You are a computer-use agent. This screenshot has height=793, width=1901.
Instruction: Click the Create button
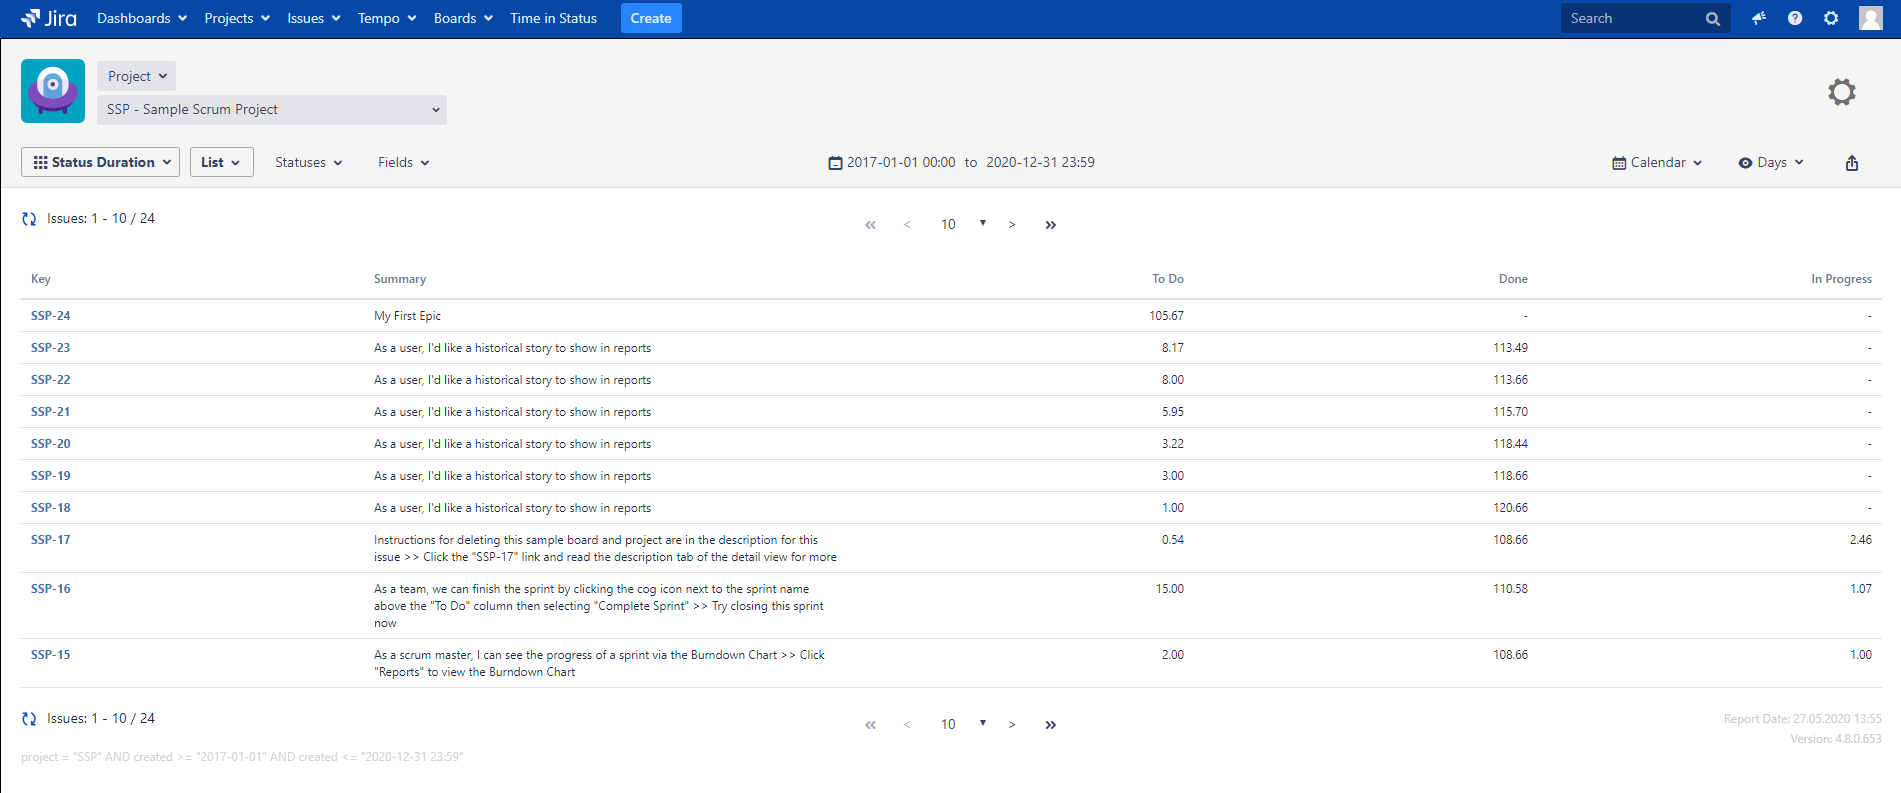(x=651, y=18)
